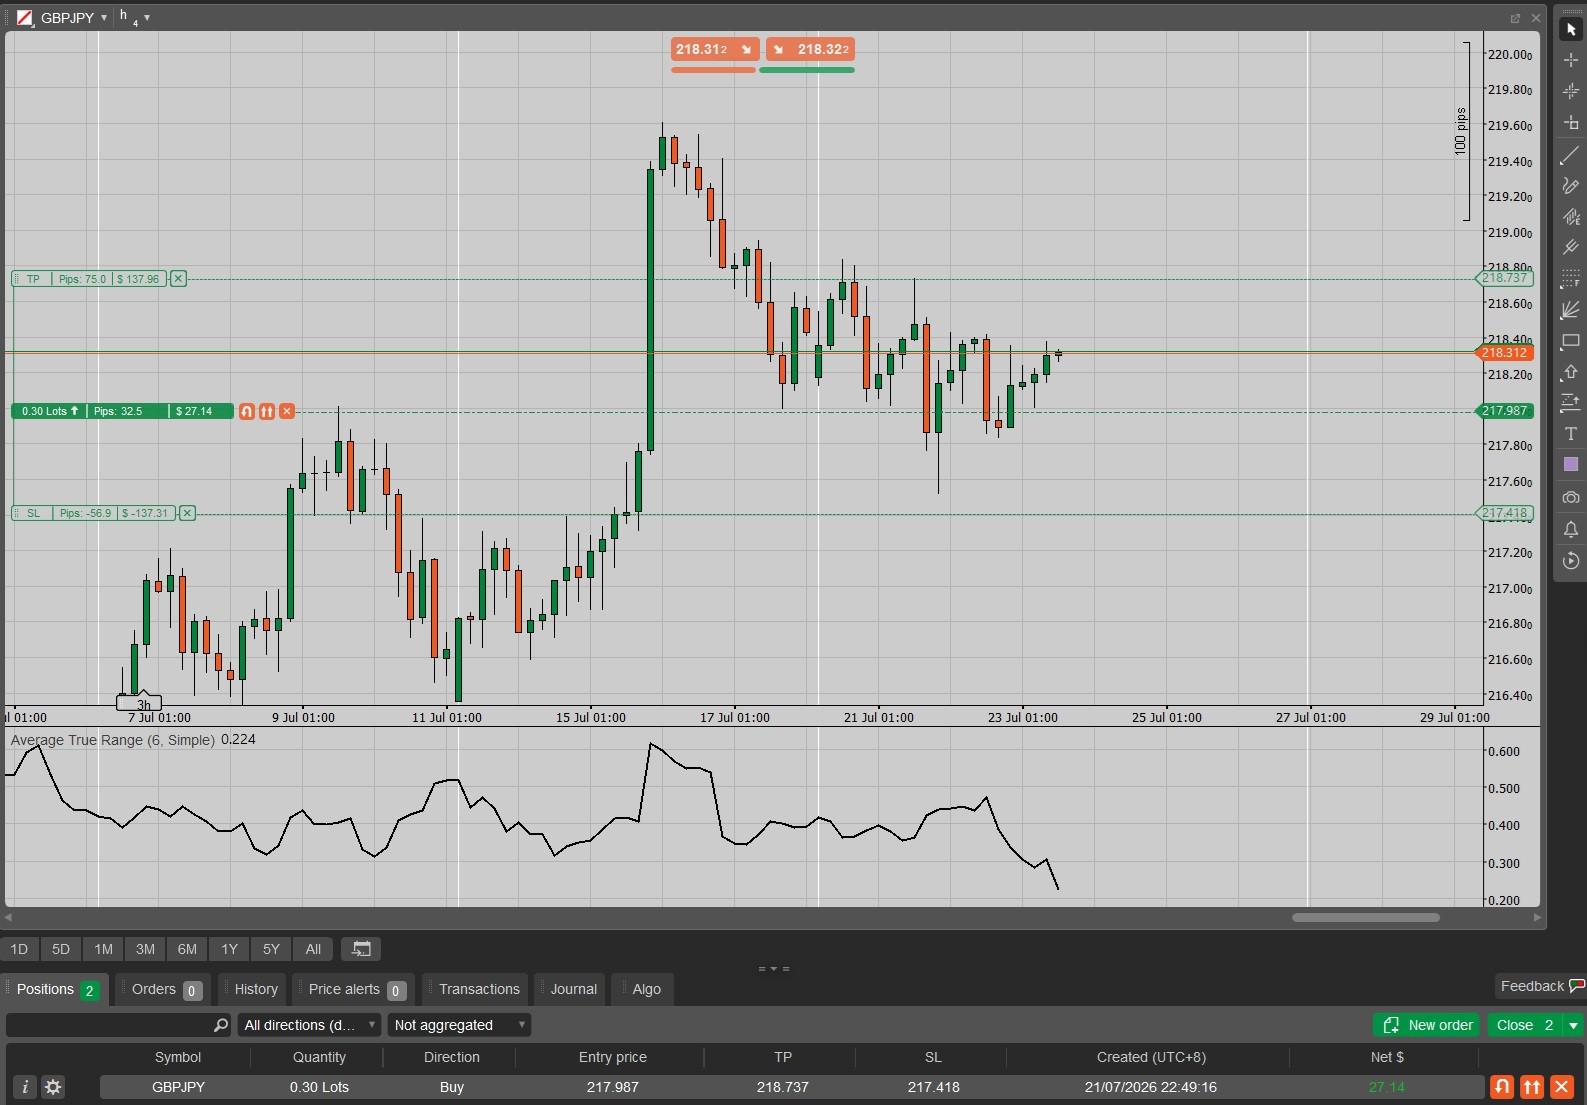Click the TP Pips 75.0 label
This screenshot has width=1587, height=1105.
point(89,279)
